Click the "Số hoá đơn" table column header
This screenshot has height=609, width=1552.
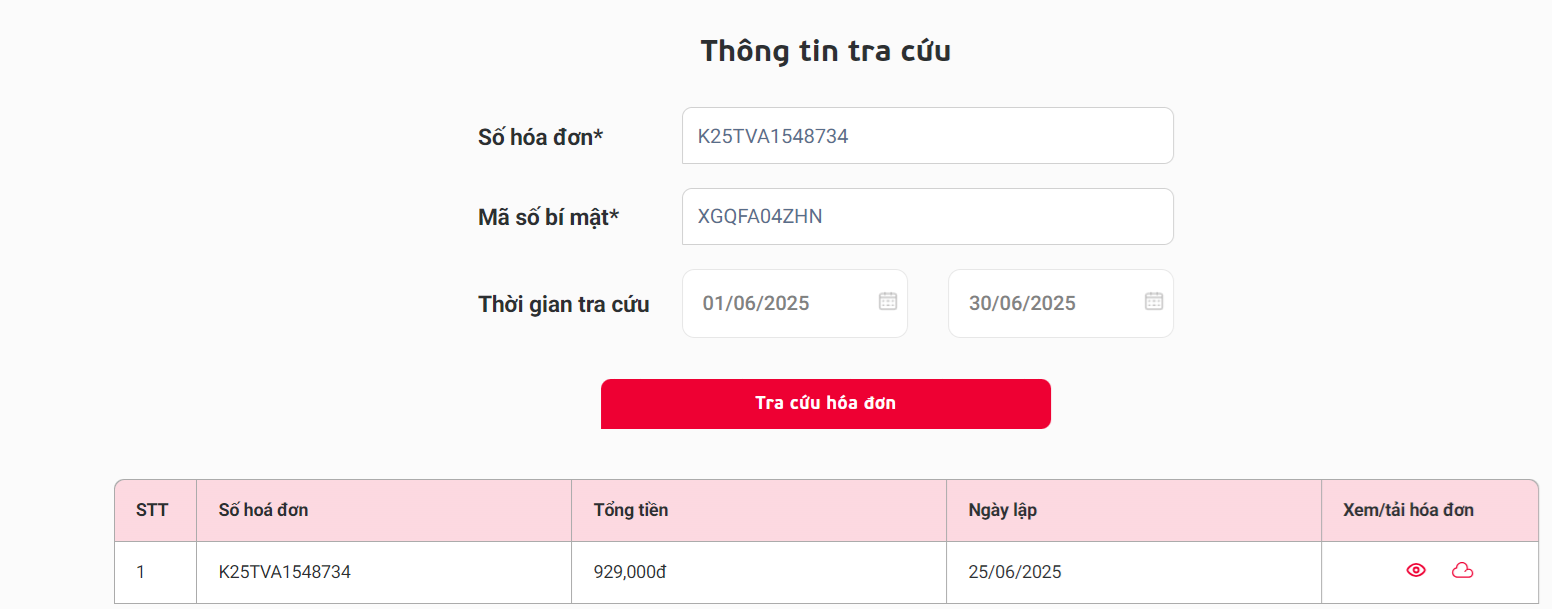click(x=264, y=510)
